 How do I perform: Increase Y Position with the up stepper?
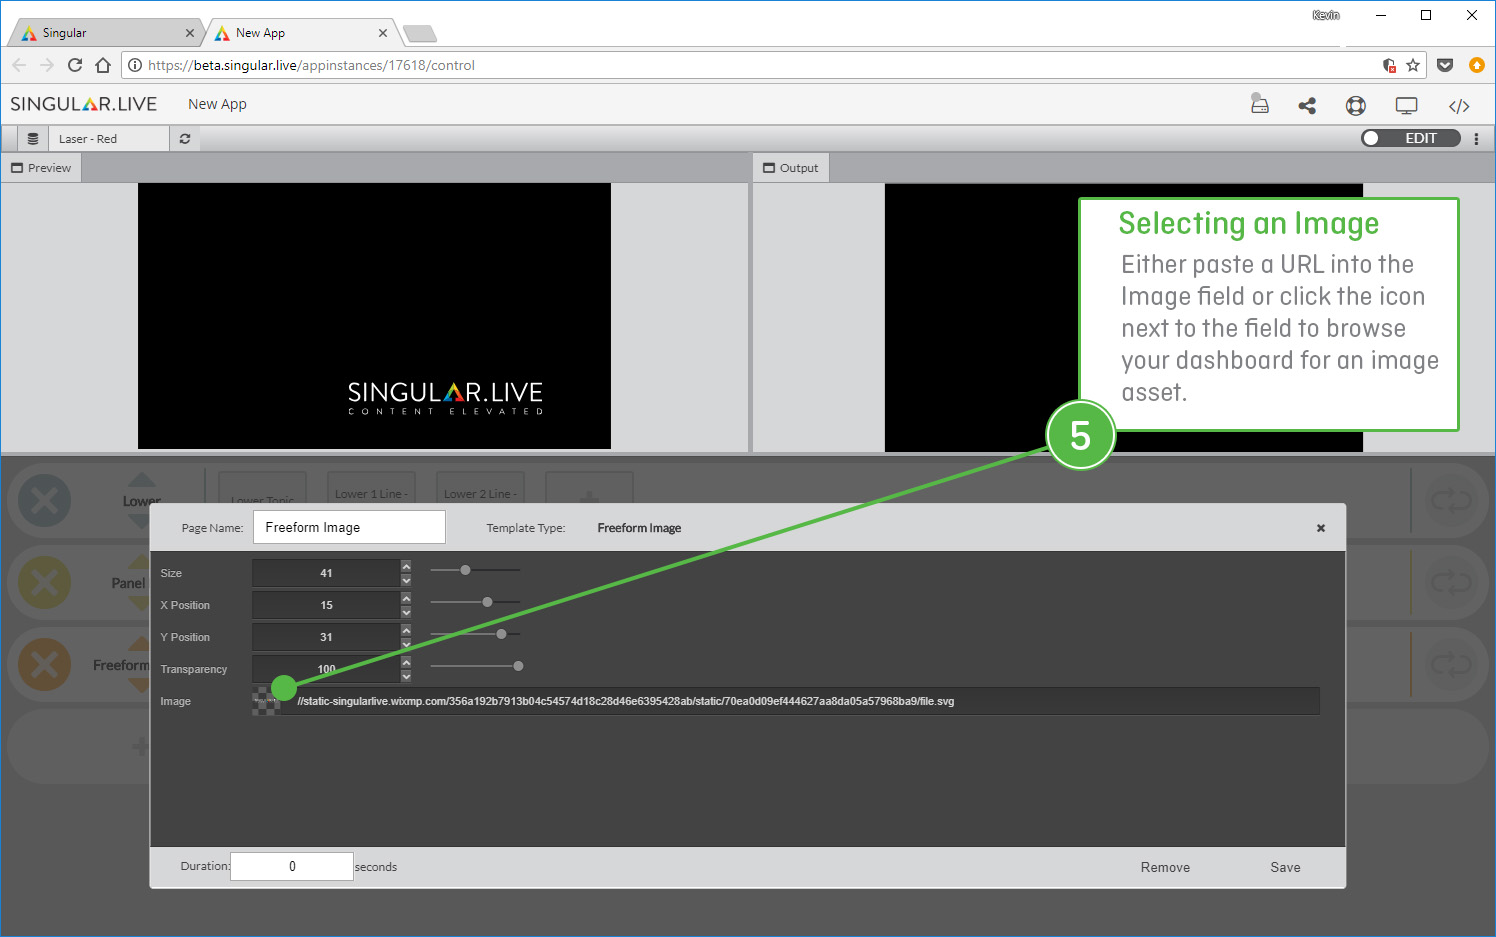406,631
